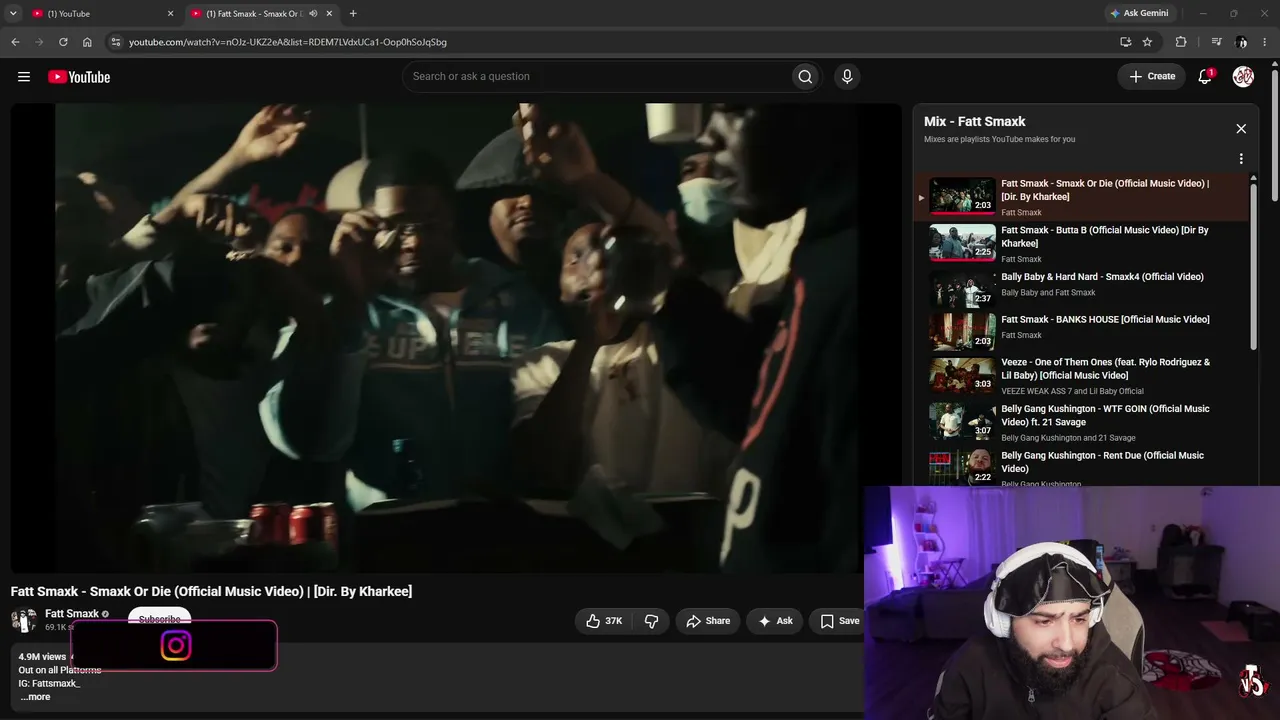1280x720 pixels.
Task: Click the 'Mix - Fatt Smaxk' heading
Action: click(975, 122)
